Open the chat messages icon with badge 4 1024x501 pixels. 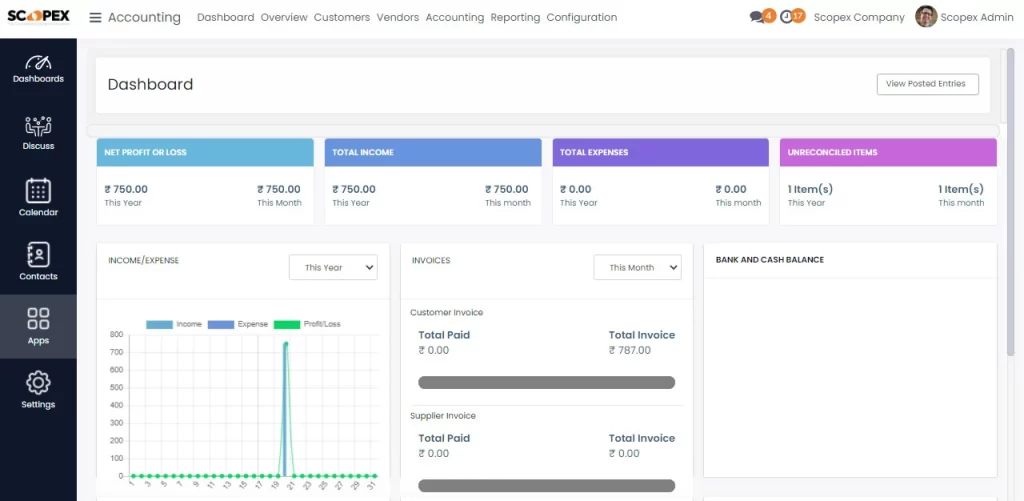tap(762, 17)
